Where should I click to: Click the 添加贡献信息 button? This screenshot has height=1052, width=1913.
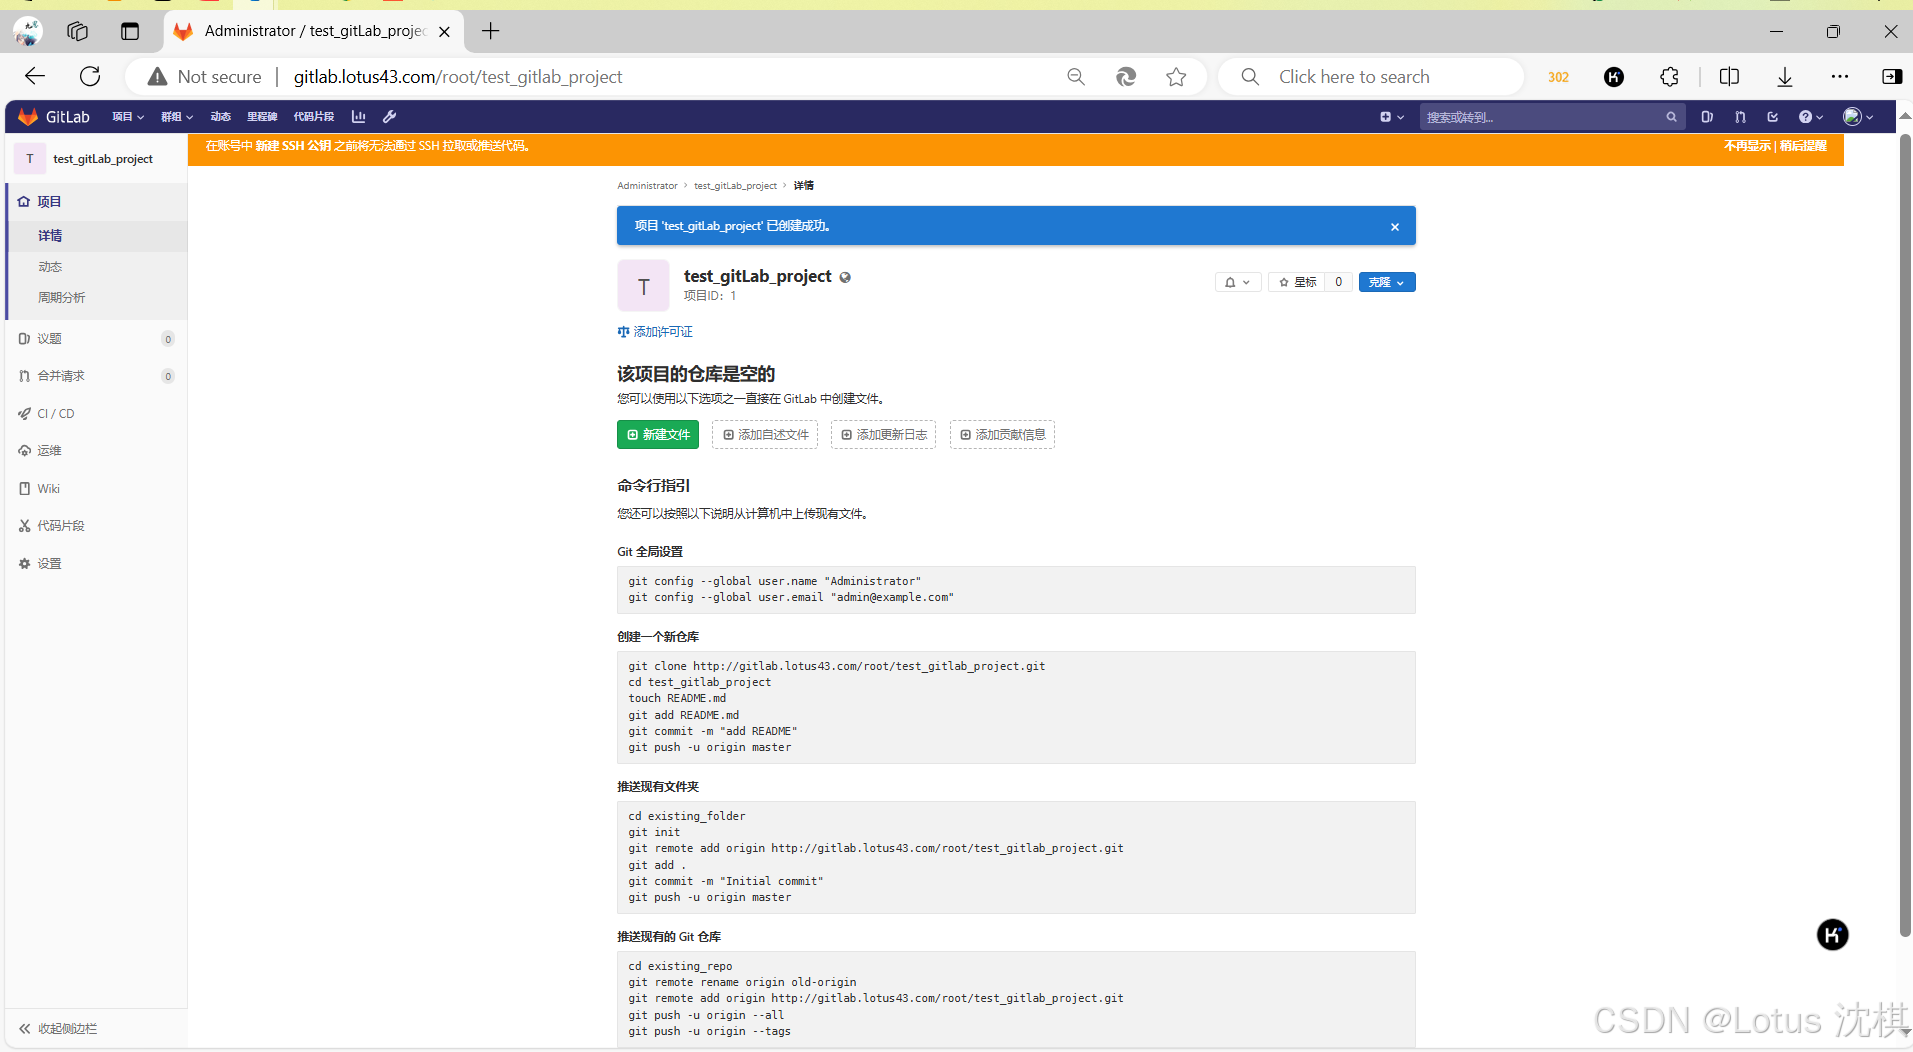click(1002, 435)
